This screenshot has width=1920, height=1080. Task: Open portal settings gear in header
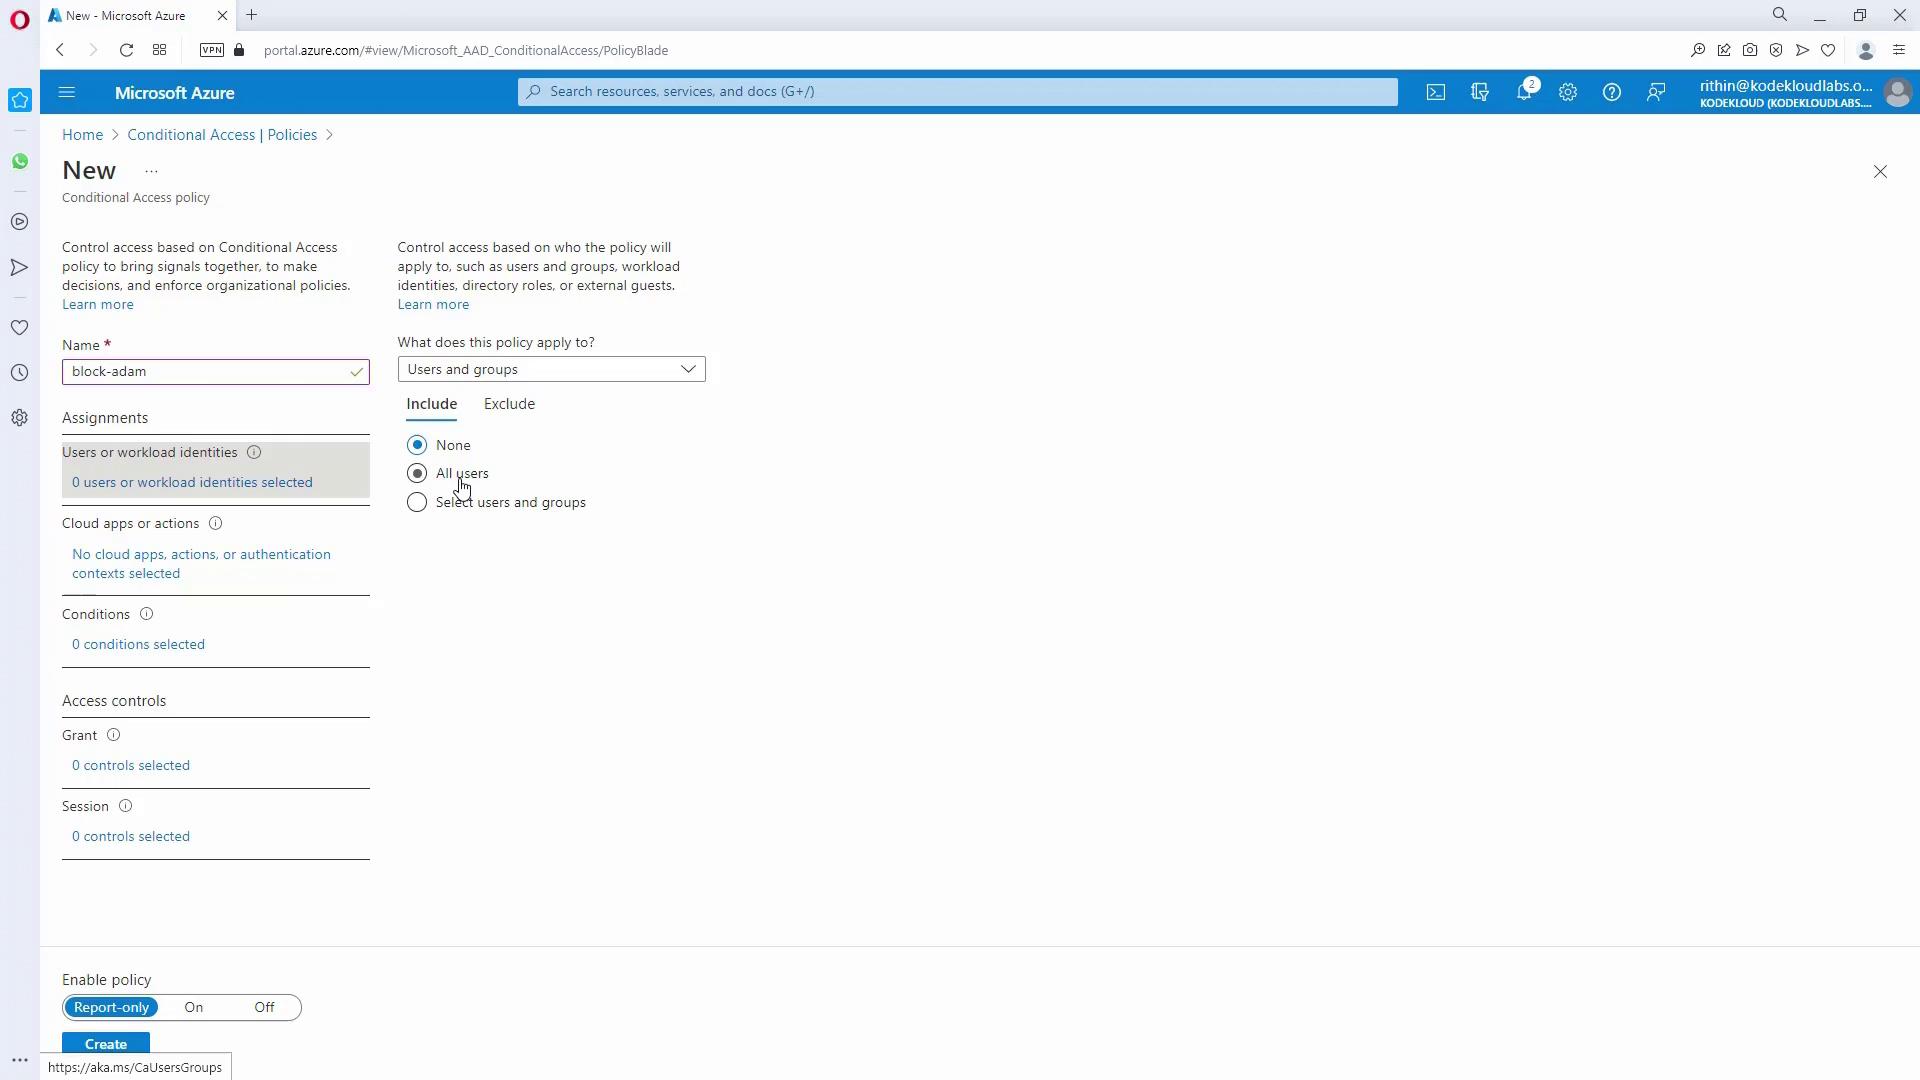1567,92
